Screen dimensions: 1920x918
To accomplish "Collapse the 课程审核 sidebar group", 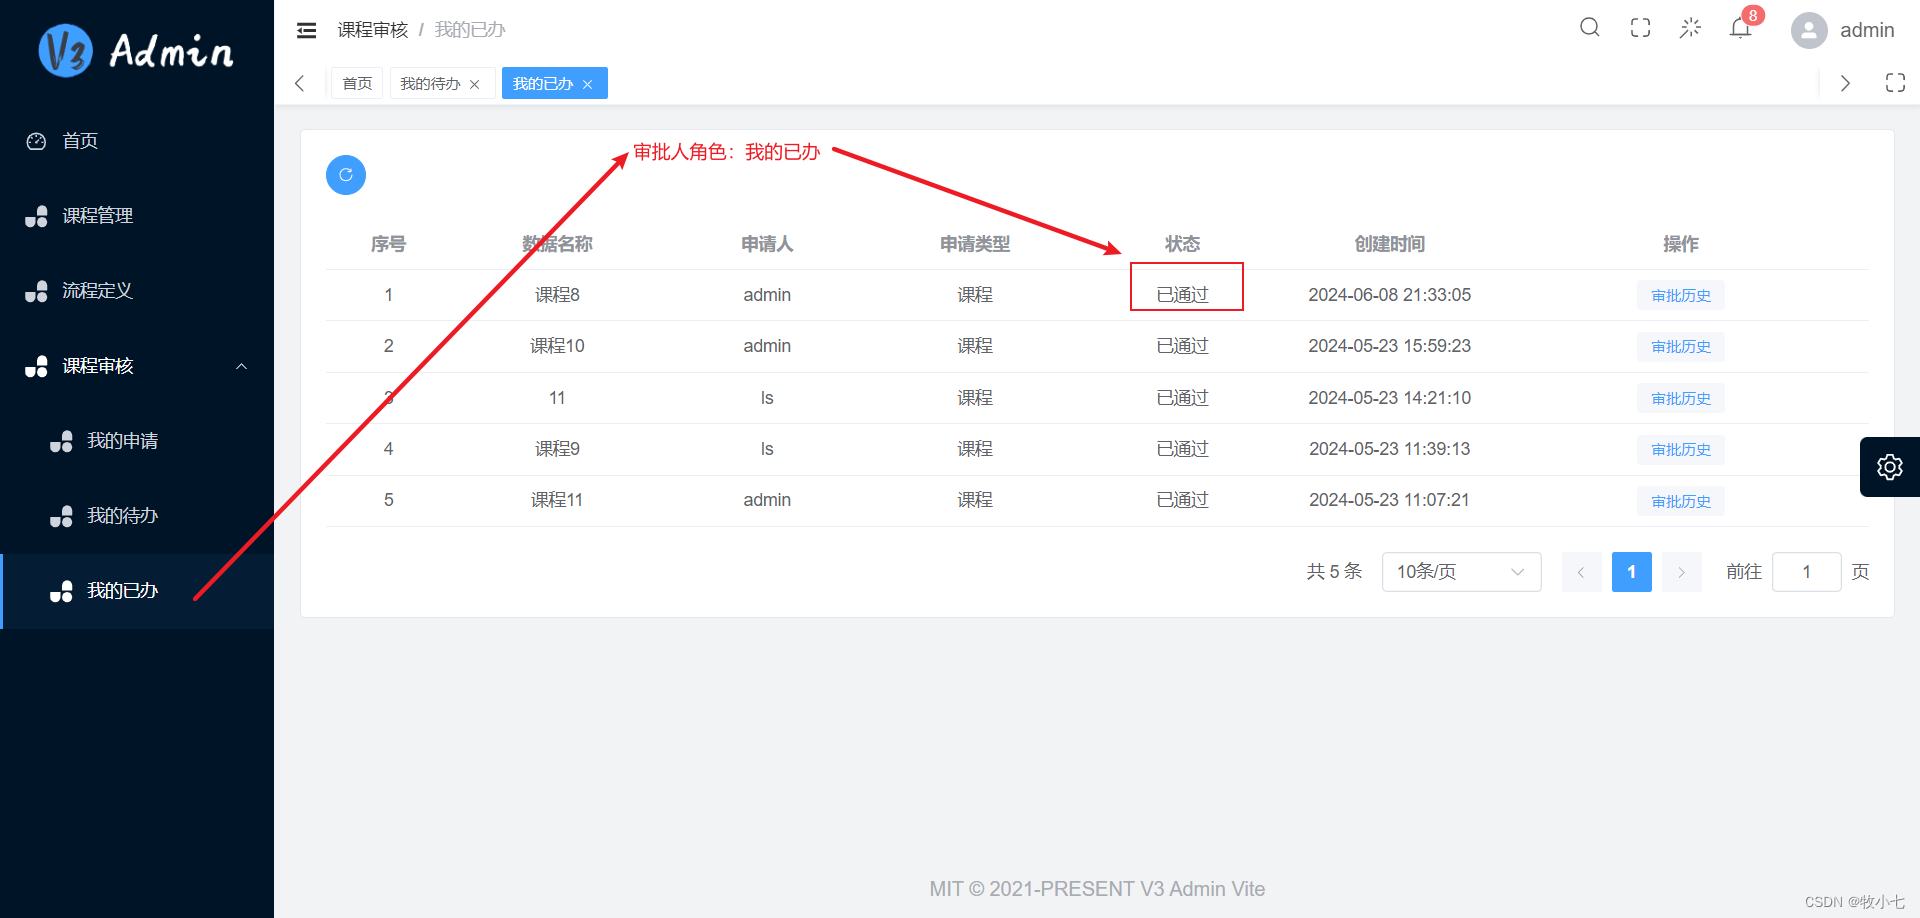I will pos(137,366).
